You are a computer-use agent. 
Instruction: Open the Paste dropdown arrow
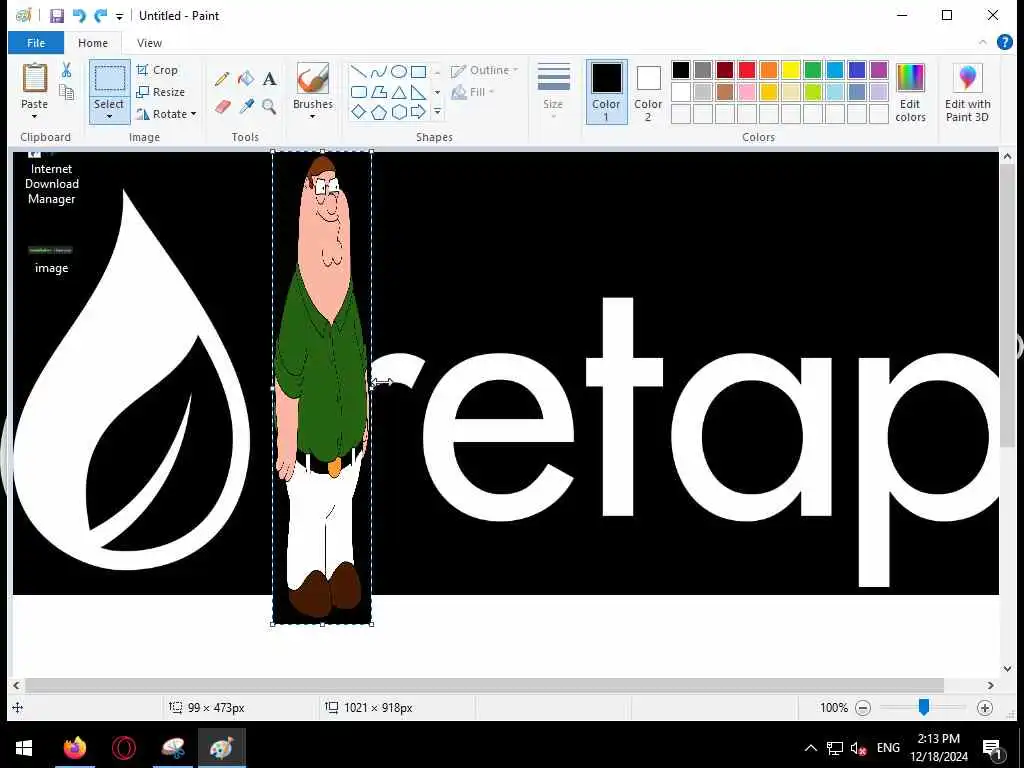click(x=35, y=117)
